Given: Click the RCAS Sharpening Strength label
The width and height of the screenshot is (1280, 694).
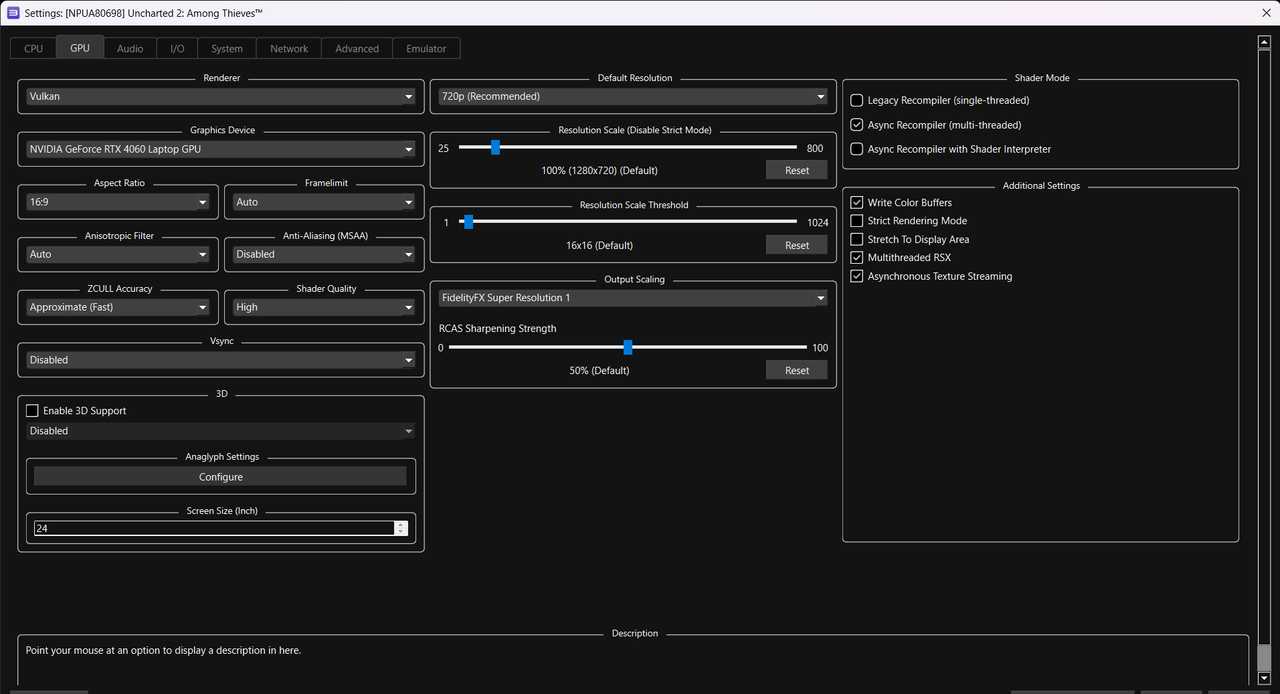Looking at the screenshot, I should (498, 329).
